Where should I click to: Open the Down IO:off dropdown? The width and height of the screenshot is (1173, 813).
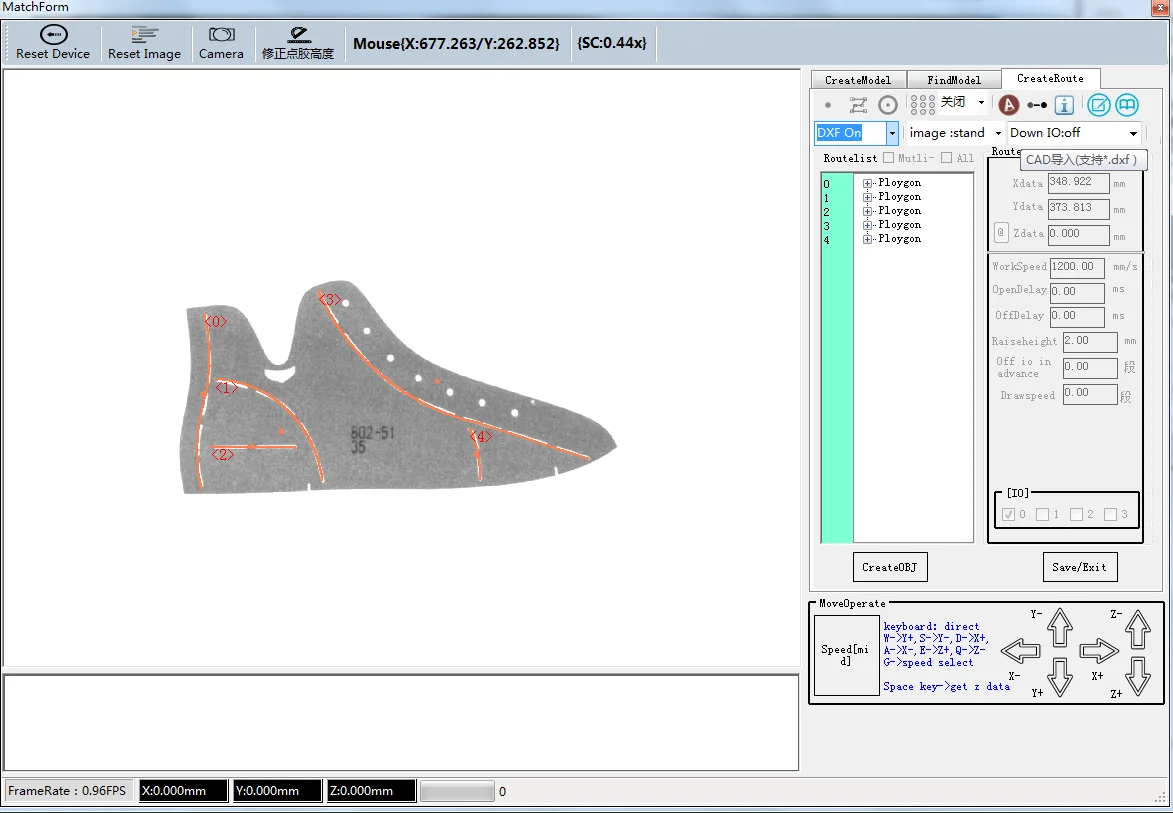point(1133,133)
